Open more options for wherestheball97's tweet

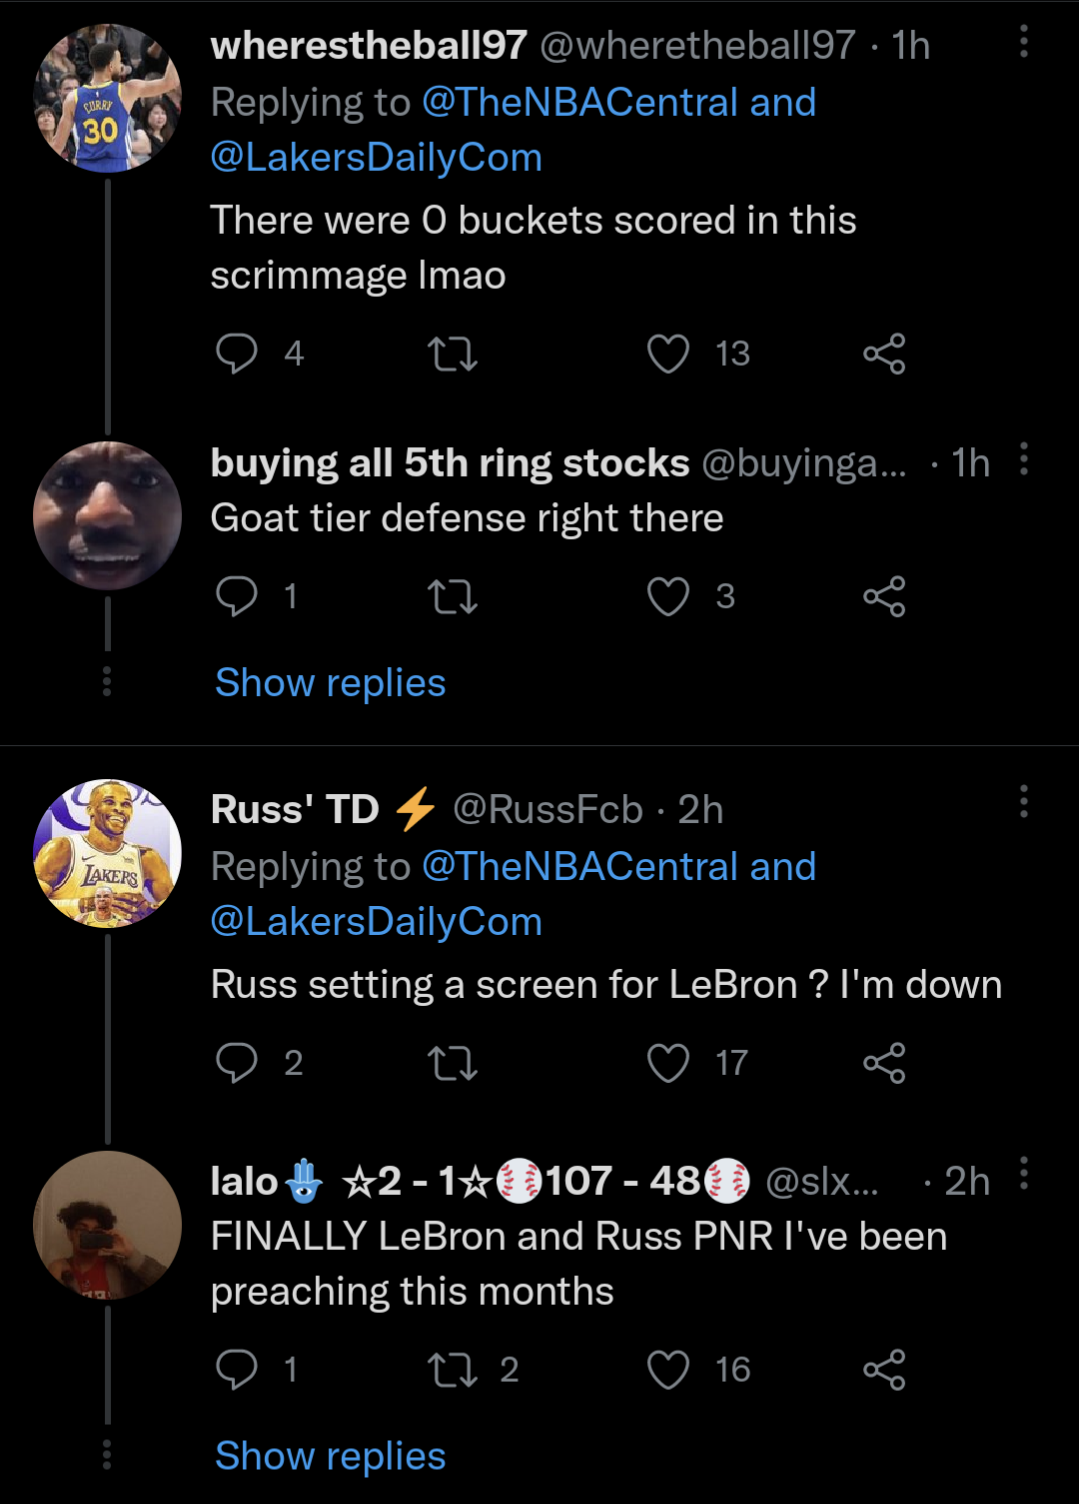coord(1023,42)
